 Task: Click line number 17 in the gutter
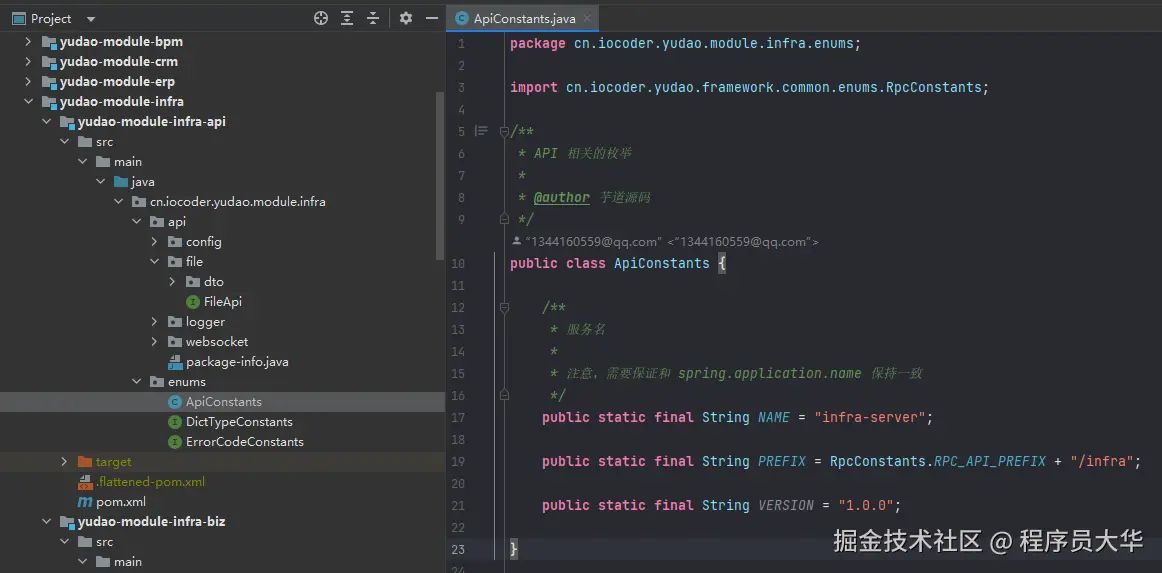point(458,417)
